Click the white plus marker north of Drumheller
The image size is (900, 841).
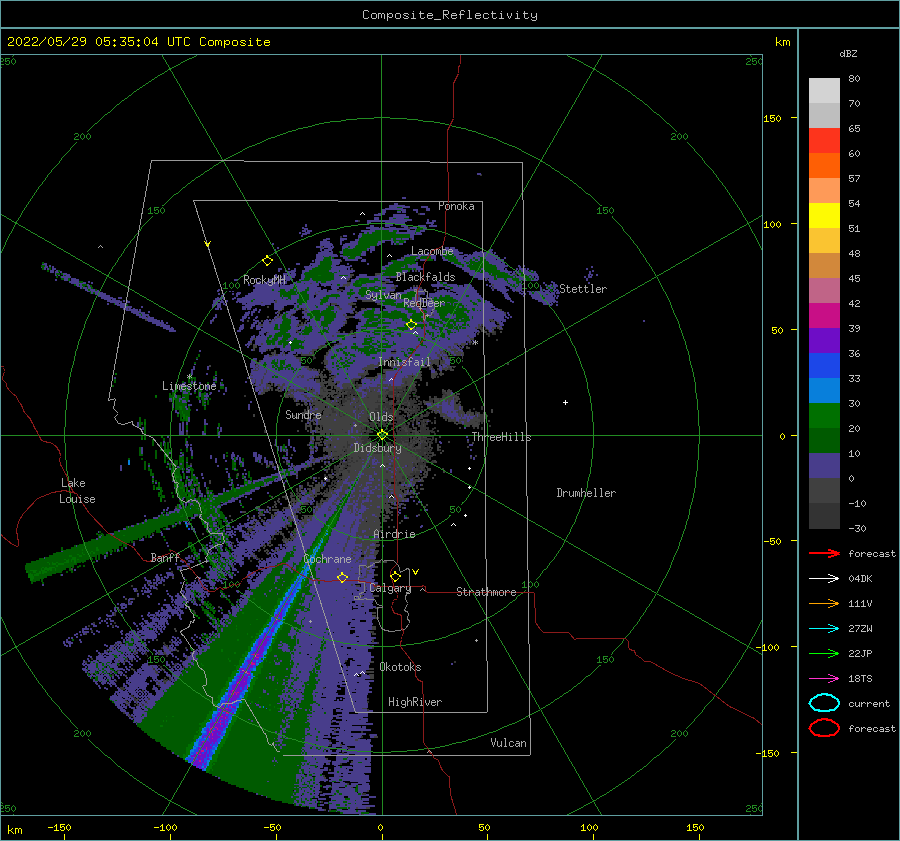click(565, 402)
